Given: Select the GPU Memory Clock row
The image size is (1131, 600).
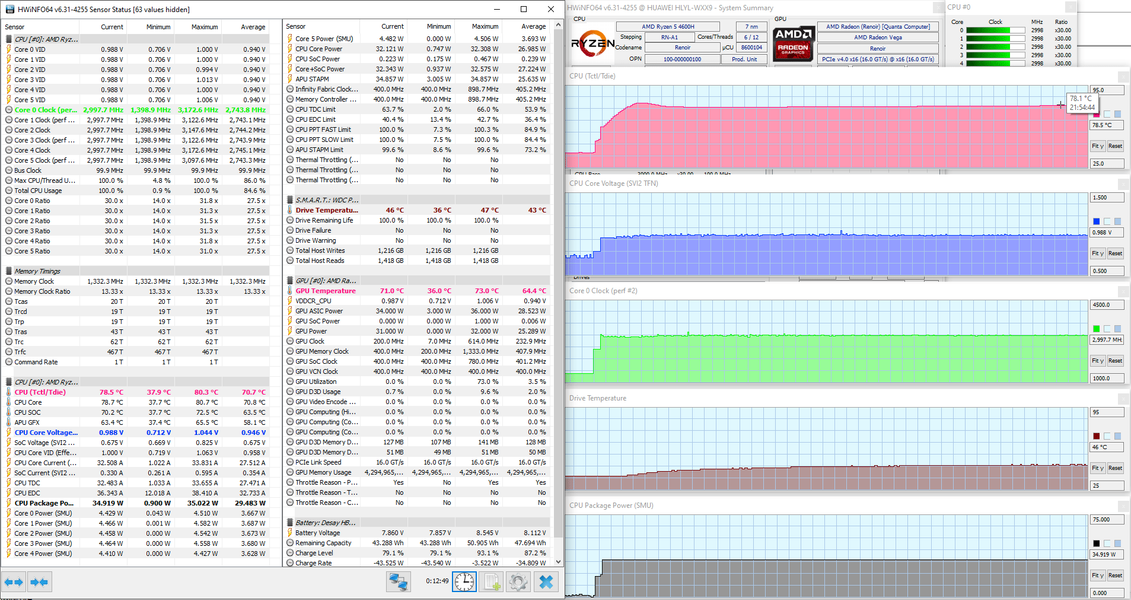Looking at the screenshot, I should pyautogui.click(x=418, y=352).
